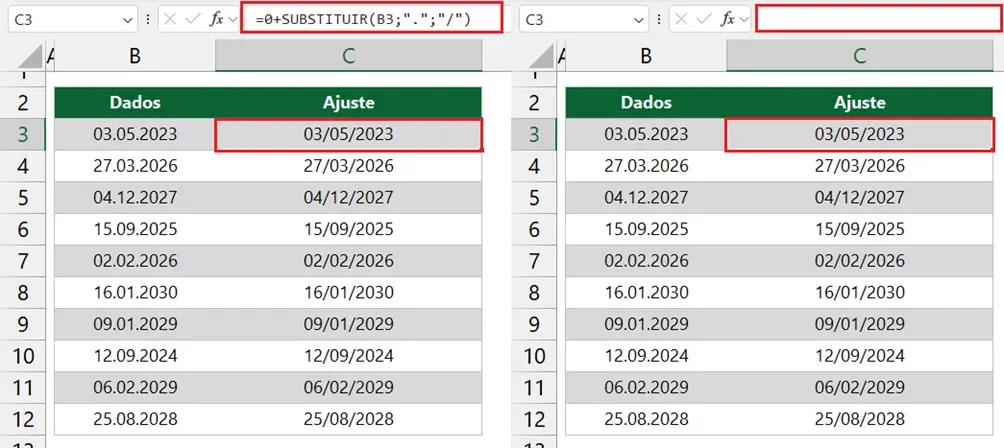The width and height of the screenshot is (1004, 448).
Task: Select cell 03.05.2023 in right sheet
Action: (646, 134)
